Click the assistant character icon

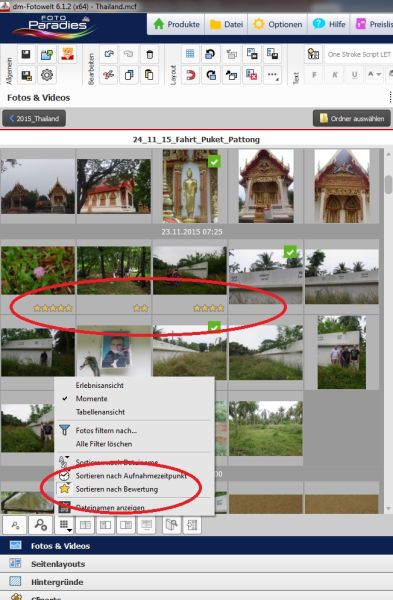67,54
